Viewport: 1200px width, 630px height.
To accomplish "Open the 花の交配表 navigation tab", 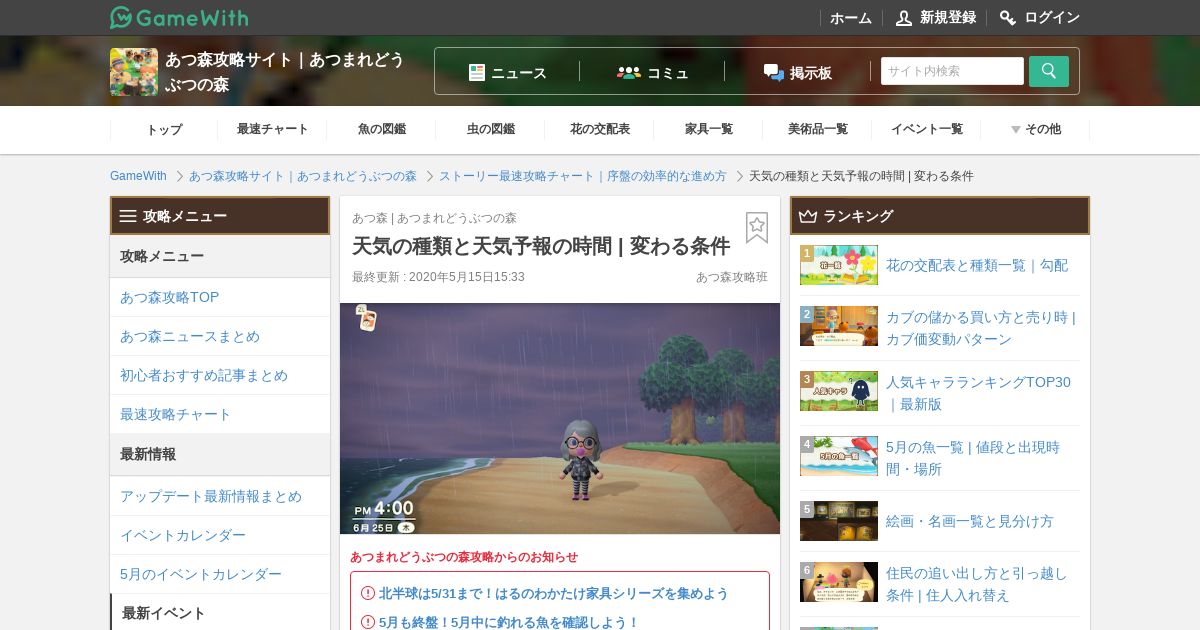I will tap(600, 129).
